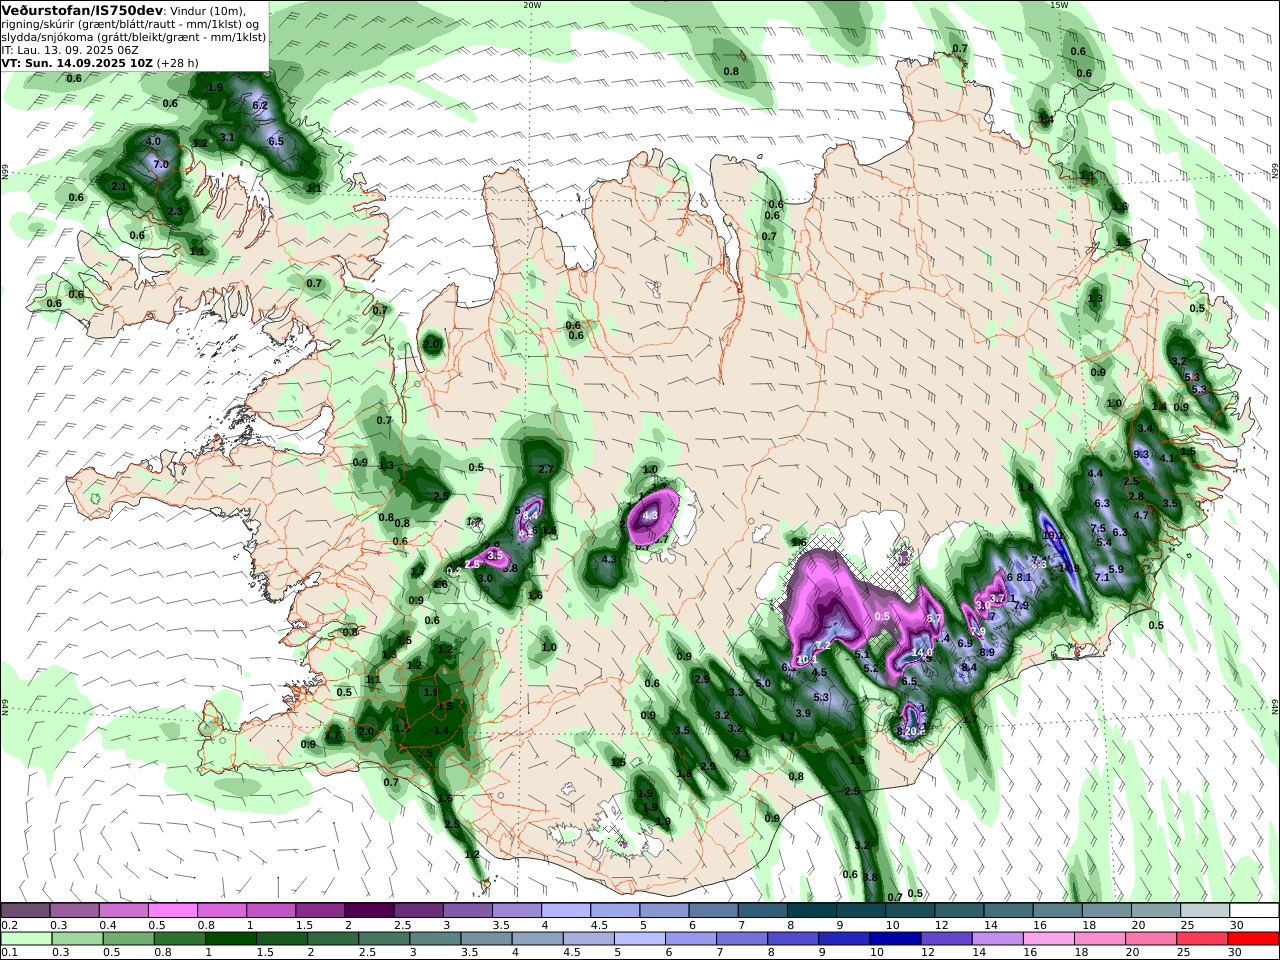Image resolution: width=1280 pixels, height=960 pixels.
Task: Select the dark teal swatch between 8 and 9
Action: (x=810, y=911)
